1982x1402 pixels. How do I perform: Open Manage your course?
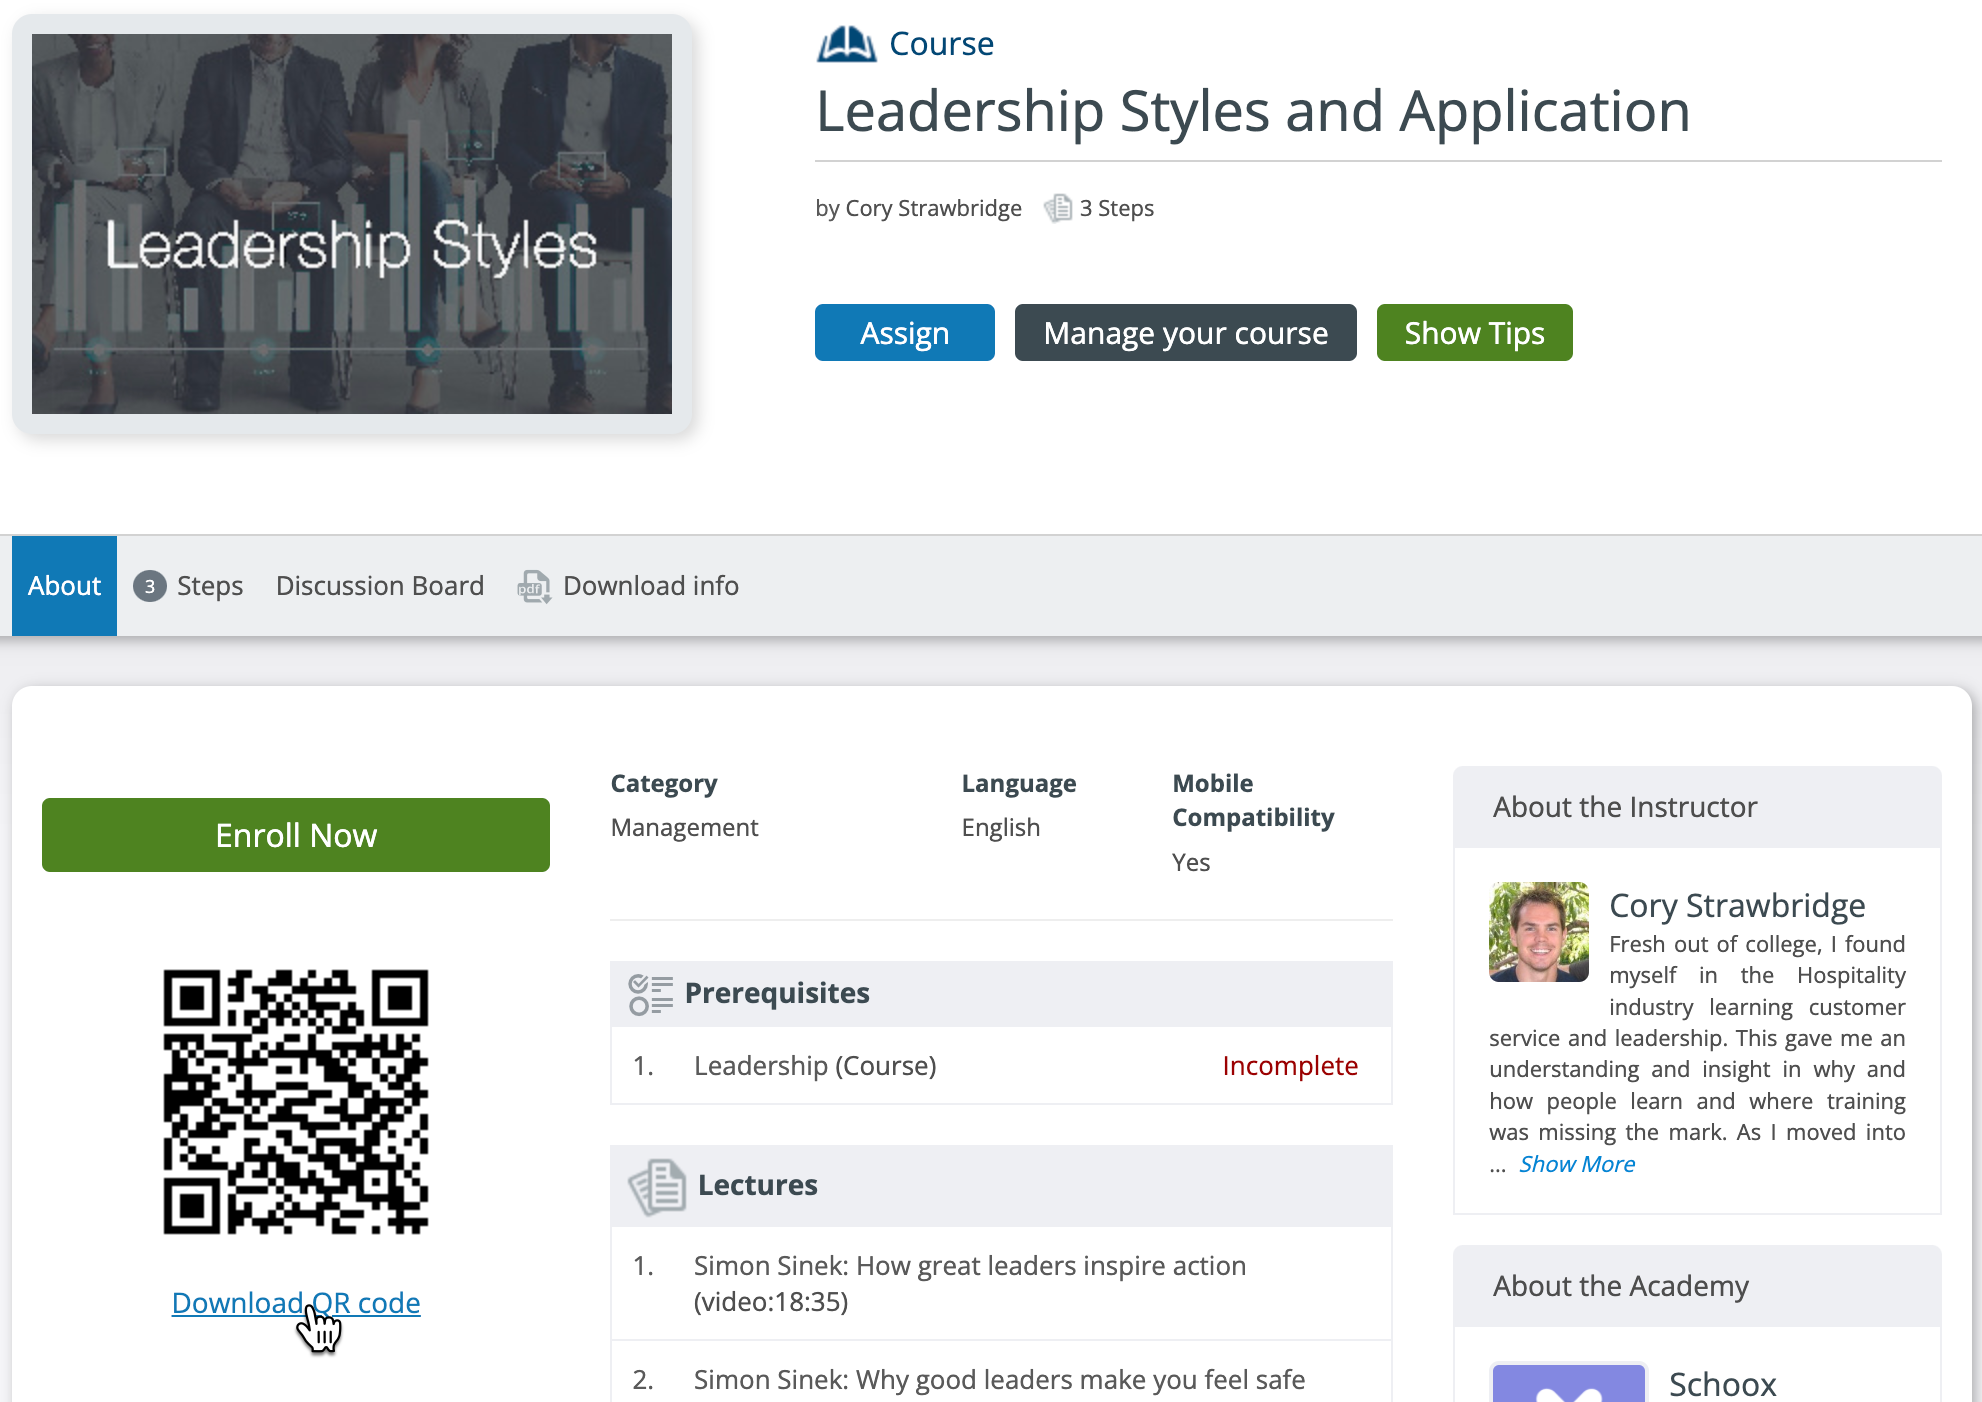1185,332
